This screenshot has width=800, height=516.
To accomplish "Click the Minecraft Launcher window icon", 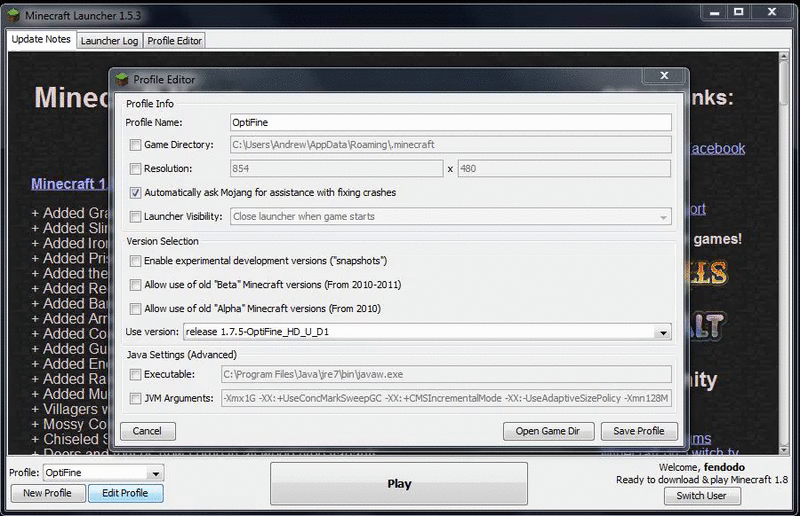I will pyautogui.click(x=14, y=15).
